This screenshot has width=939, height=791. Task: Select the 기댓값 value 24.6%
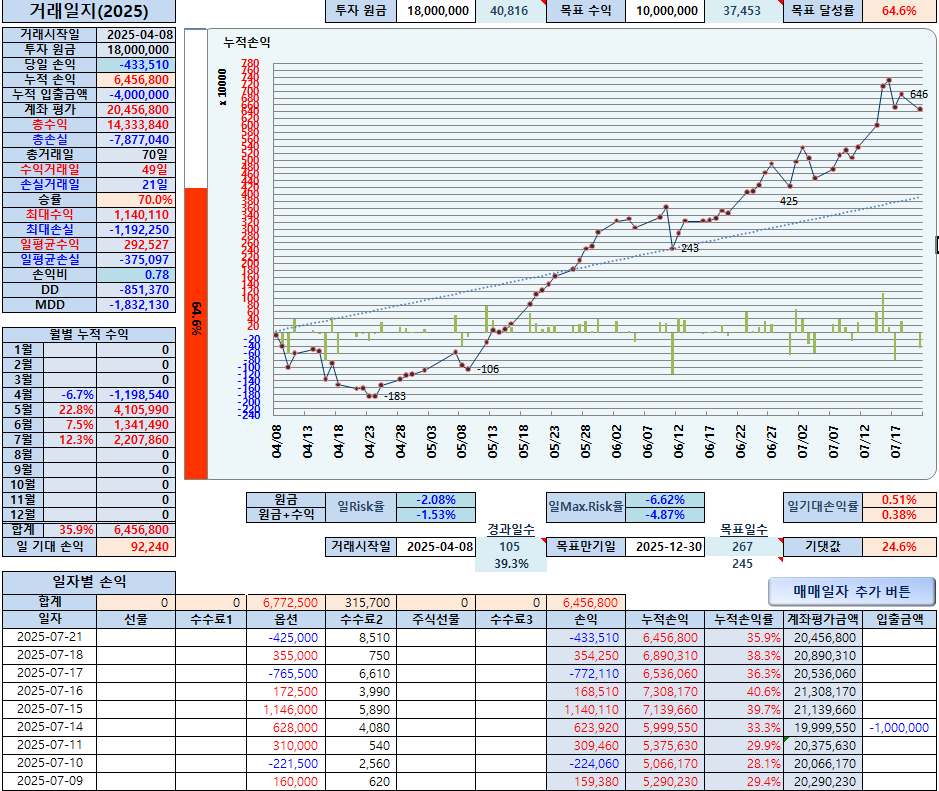click(x=899, y=546)
